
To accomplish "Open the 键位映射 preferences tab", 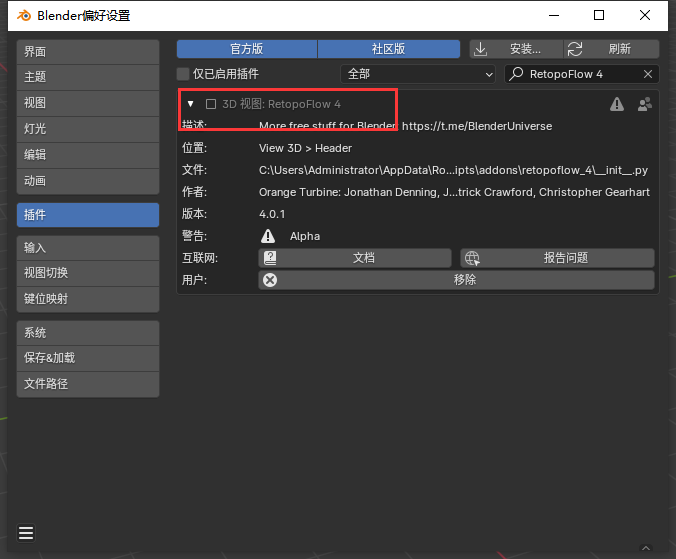I will tap(88, 299).
